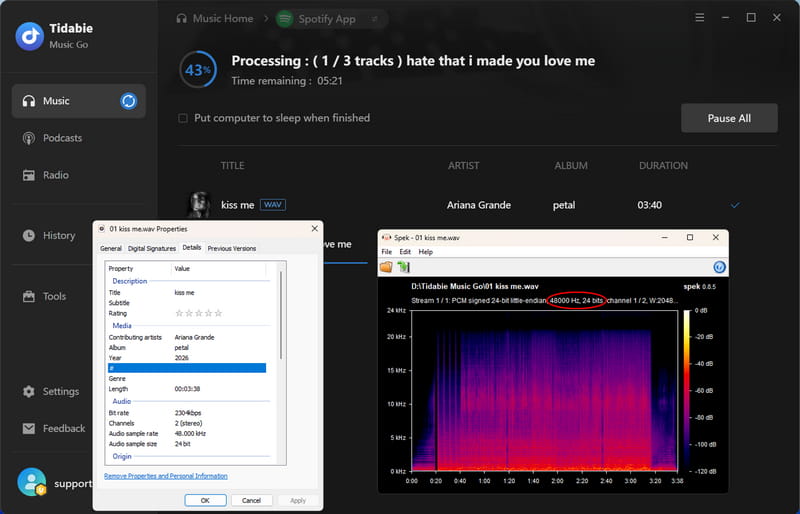The width and height of the screenshot is (800, 514).
Task: Open the Music section in sidebar
Action: (79, 101)
